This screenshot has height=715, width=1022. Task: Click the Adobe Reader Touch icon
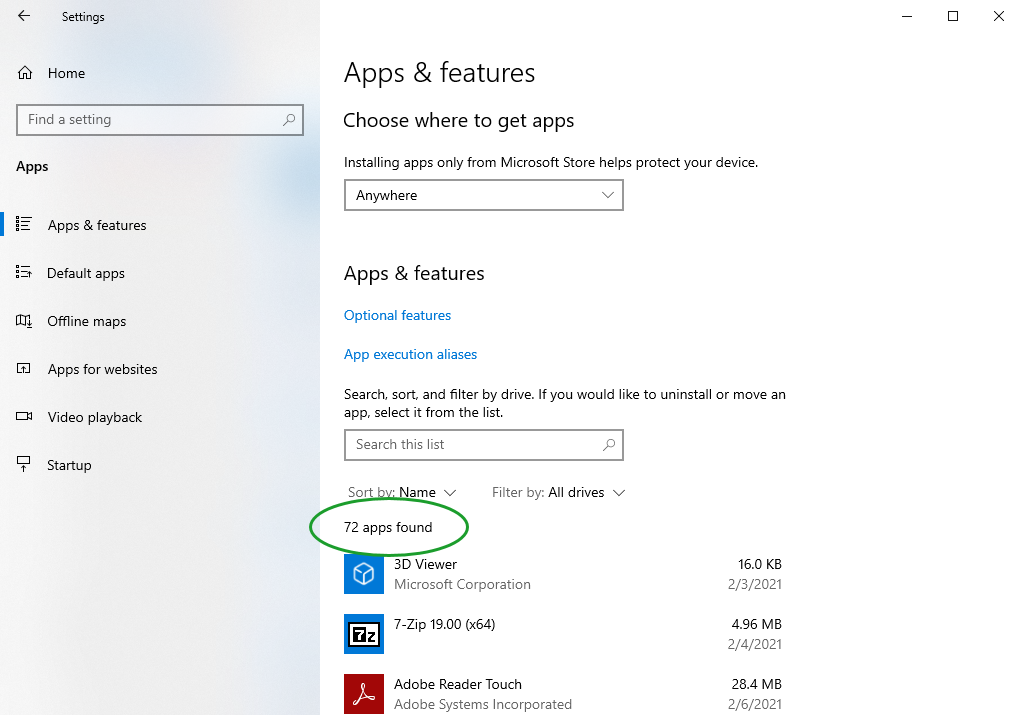pos(364,693)
